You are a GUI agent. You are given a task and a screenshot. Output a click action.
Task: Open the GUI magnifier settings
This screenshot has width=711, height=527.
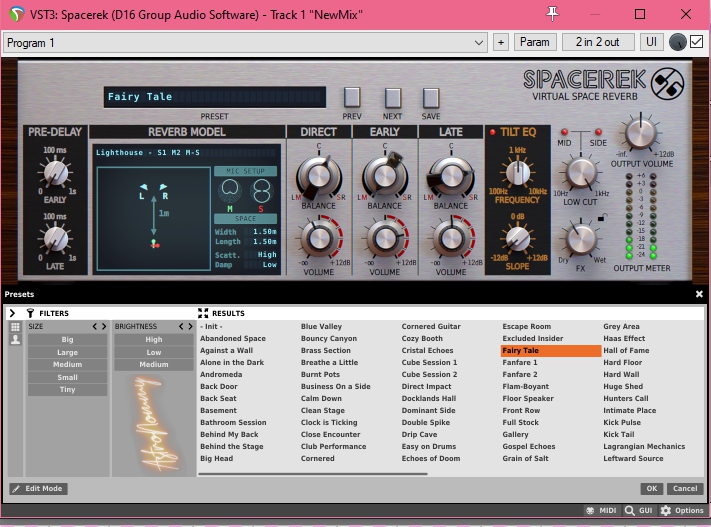(631, 511)
